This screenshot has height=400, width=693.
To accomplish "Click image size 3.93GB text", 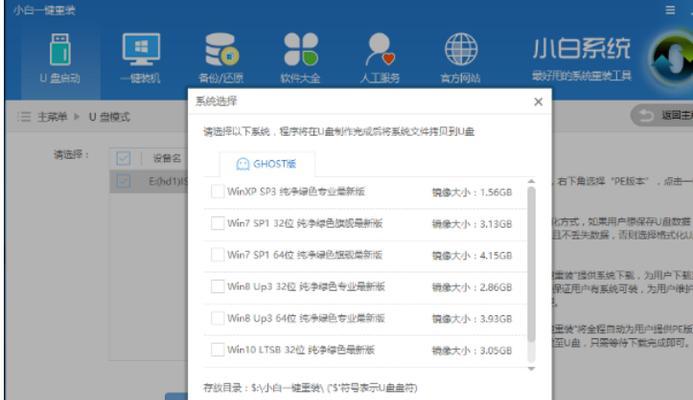I will (472, 319).
